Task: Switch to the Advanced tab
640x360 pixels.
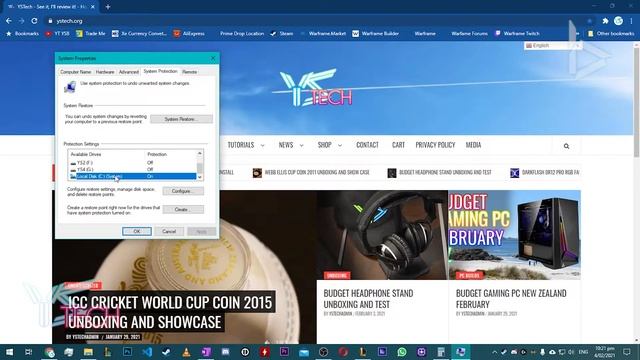Action: coord(129,72)
